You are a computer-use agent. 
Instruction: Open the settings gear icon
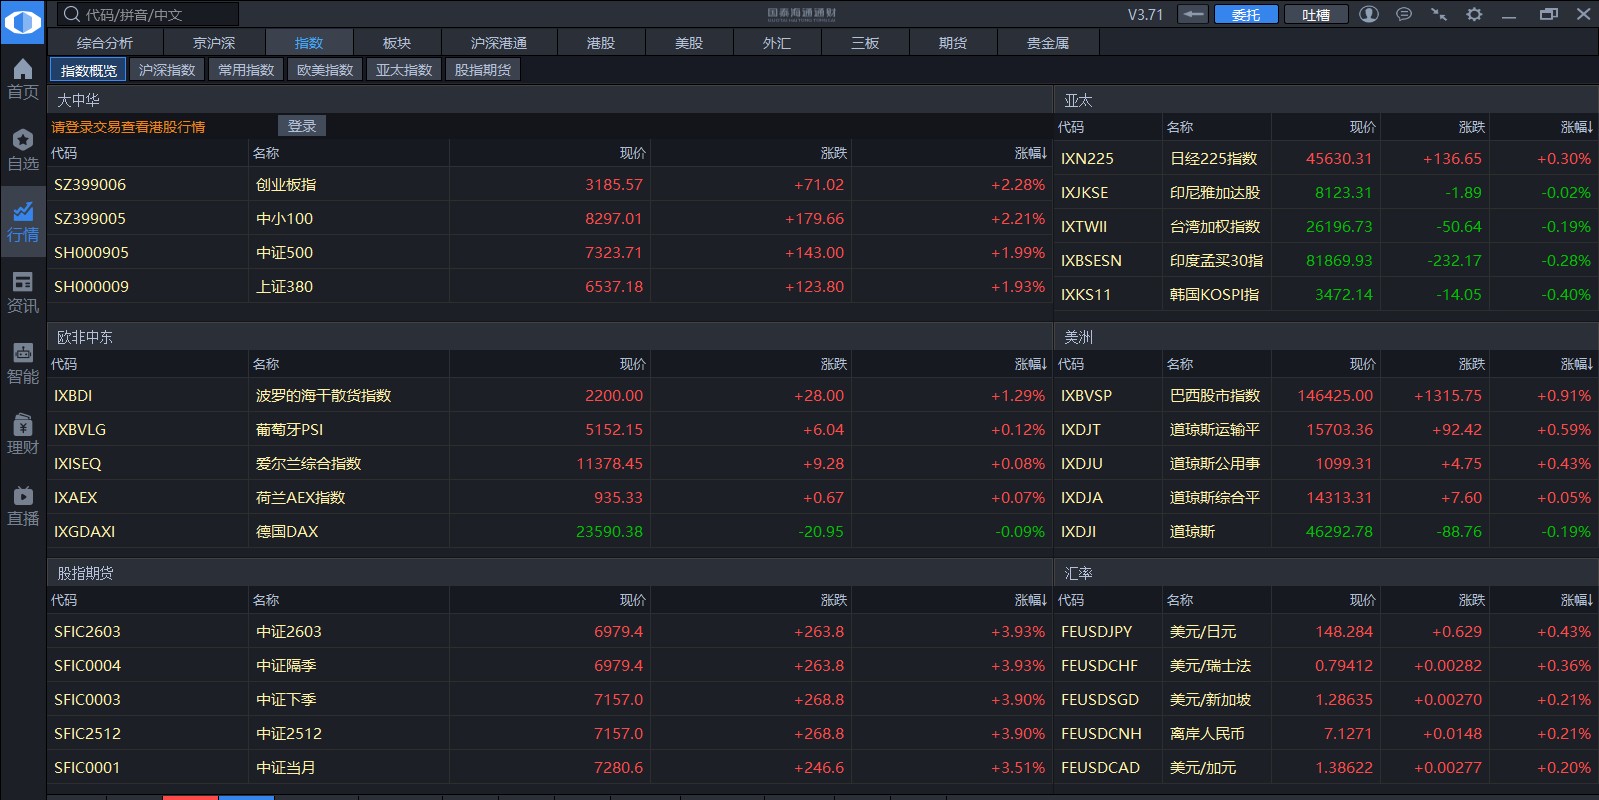(1474, 14)
